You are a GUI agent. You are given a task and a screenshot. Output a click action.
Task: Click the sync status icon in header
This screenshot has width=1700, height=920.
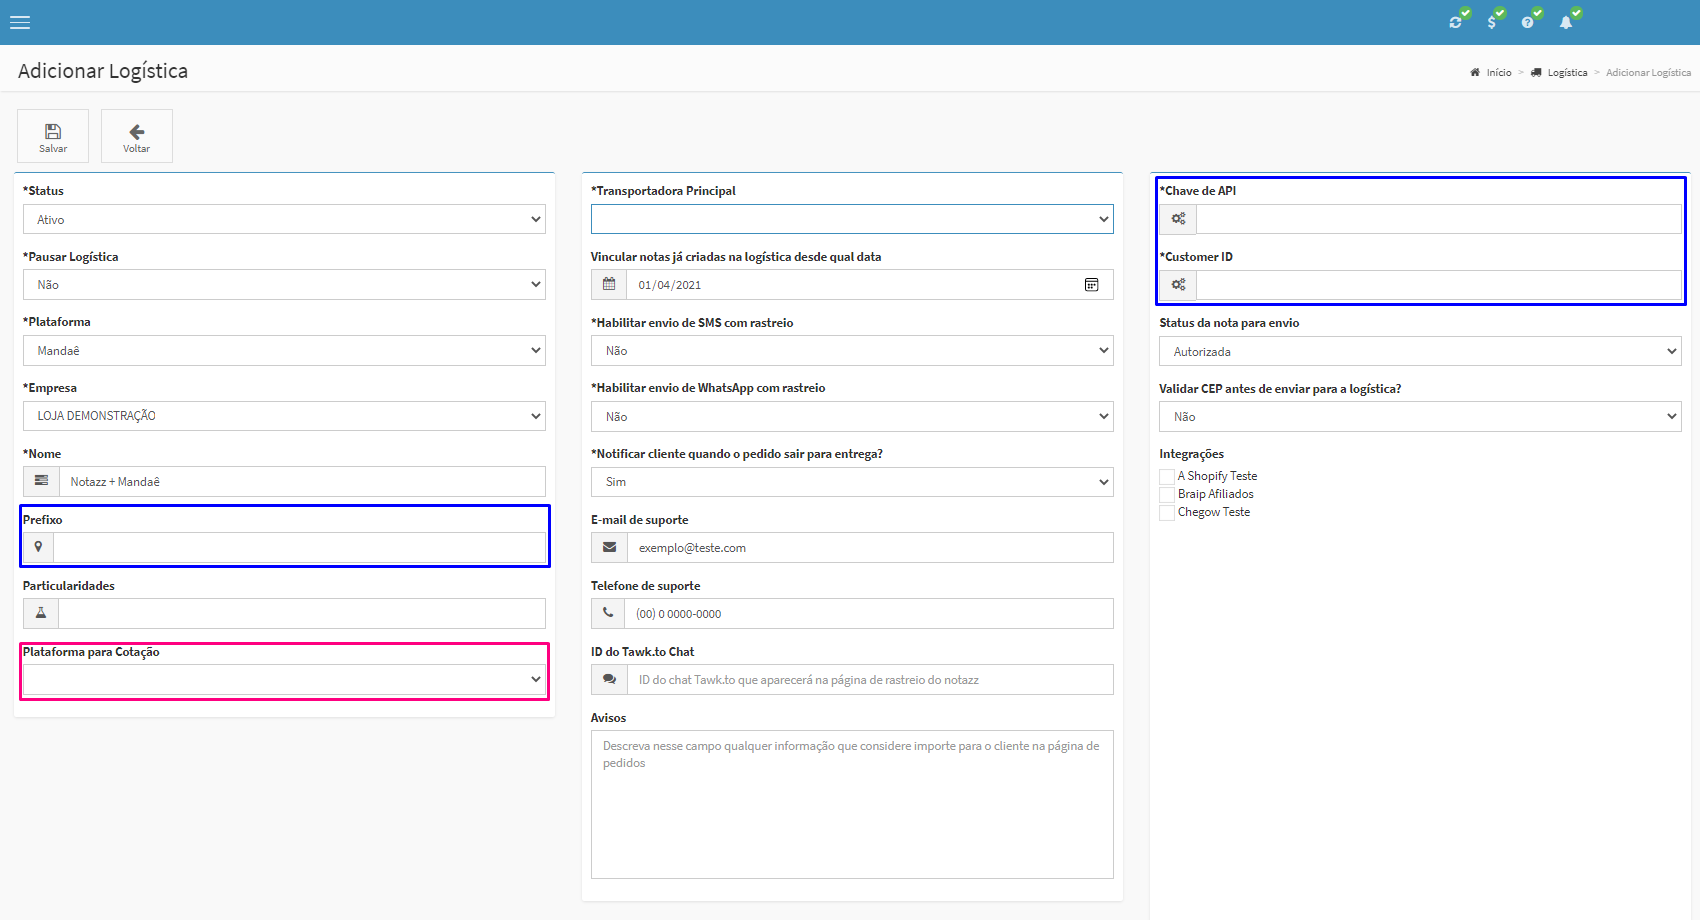click(1456, 22)
